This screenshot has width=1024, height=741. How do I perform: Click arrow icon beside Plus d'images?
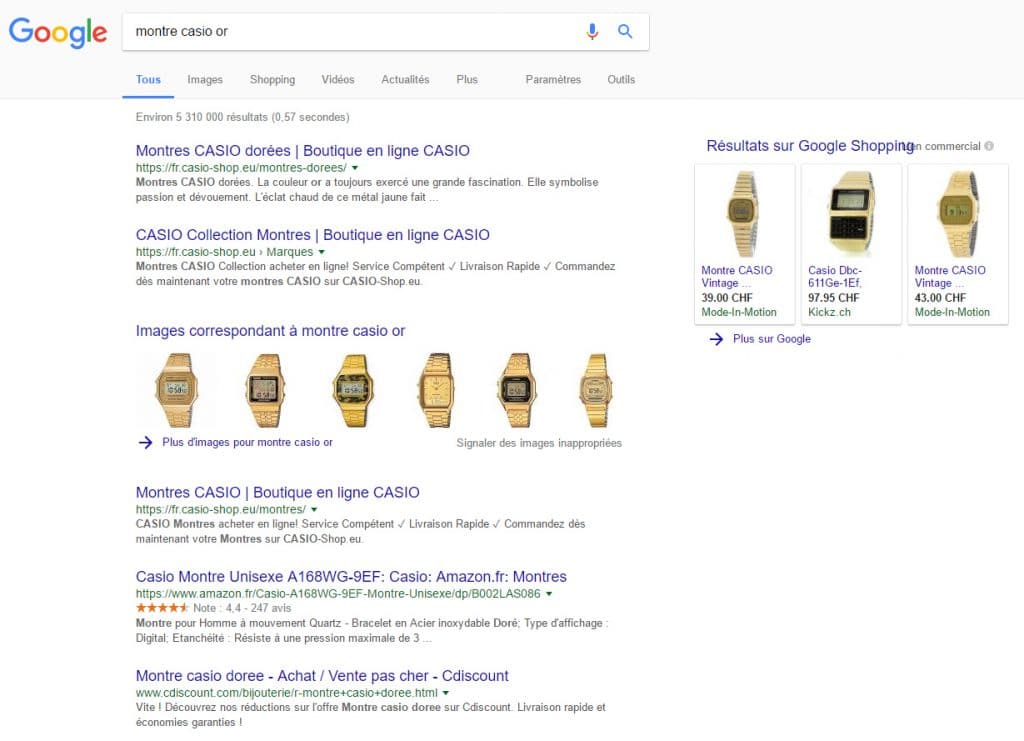coord(146,443)
